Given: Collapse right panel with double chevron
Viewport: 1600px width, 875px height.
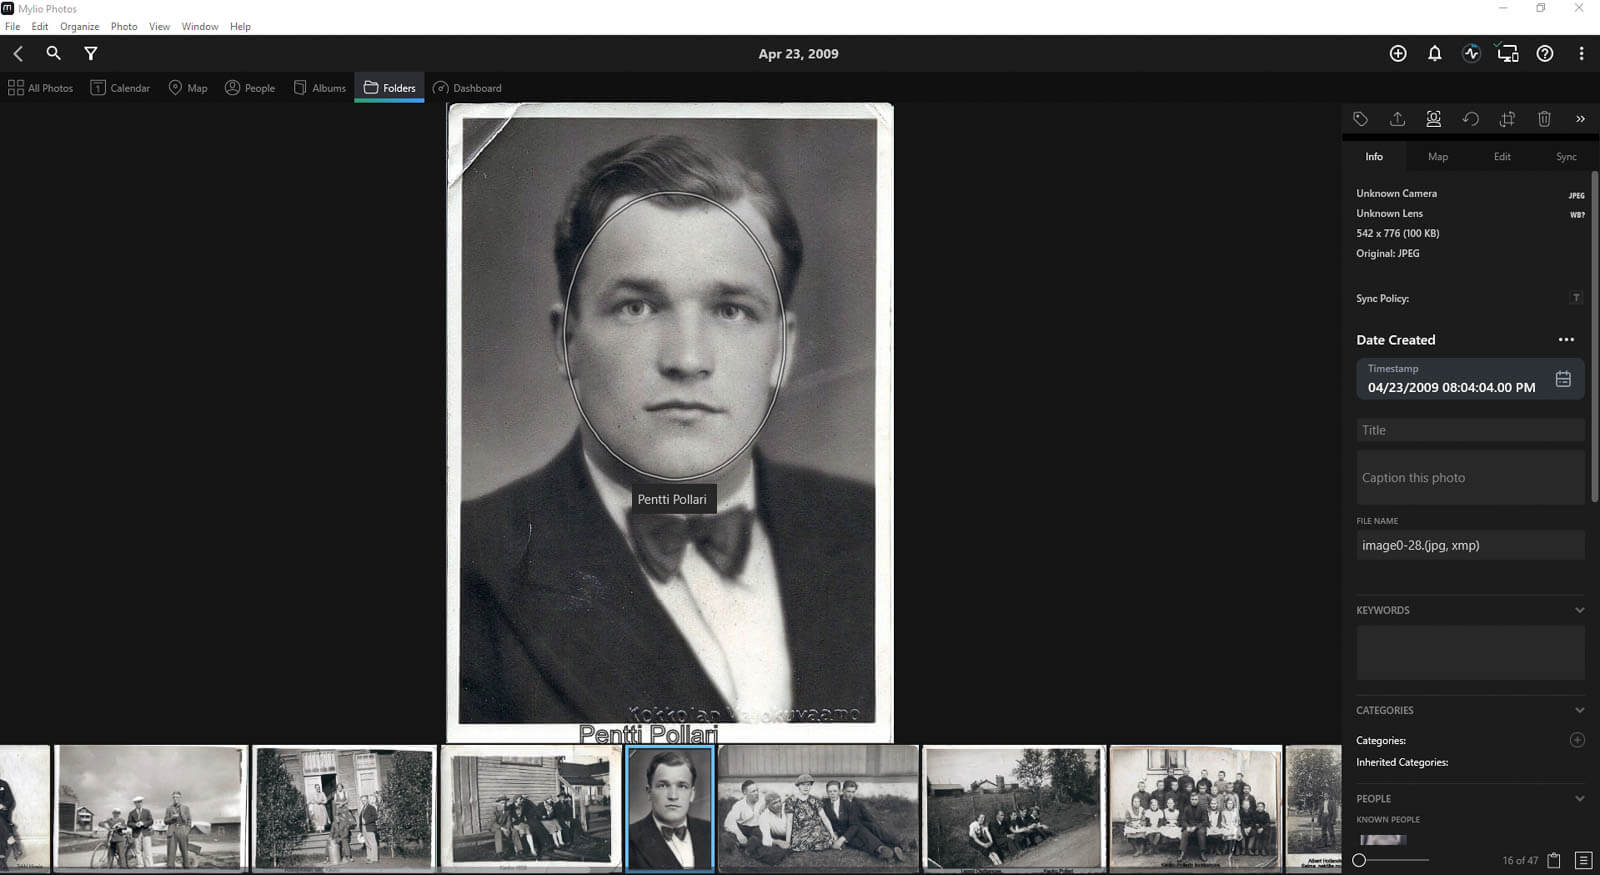Looking at the screenshot, I should click(1580, 119).
